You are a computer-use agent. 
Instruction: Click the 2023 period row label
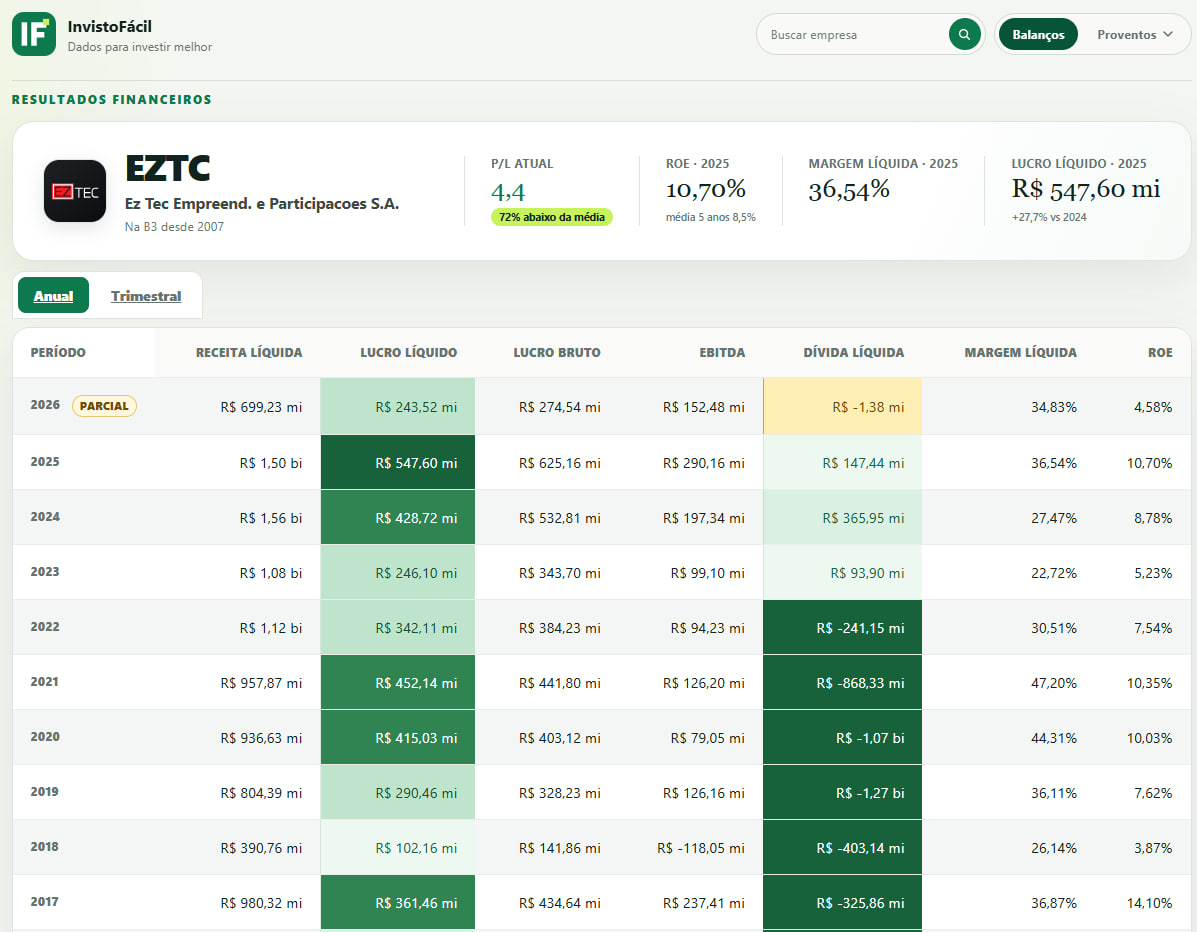(x=45, y=572)
